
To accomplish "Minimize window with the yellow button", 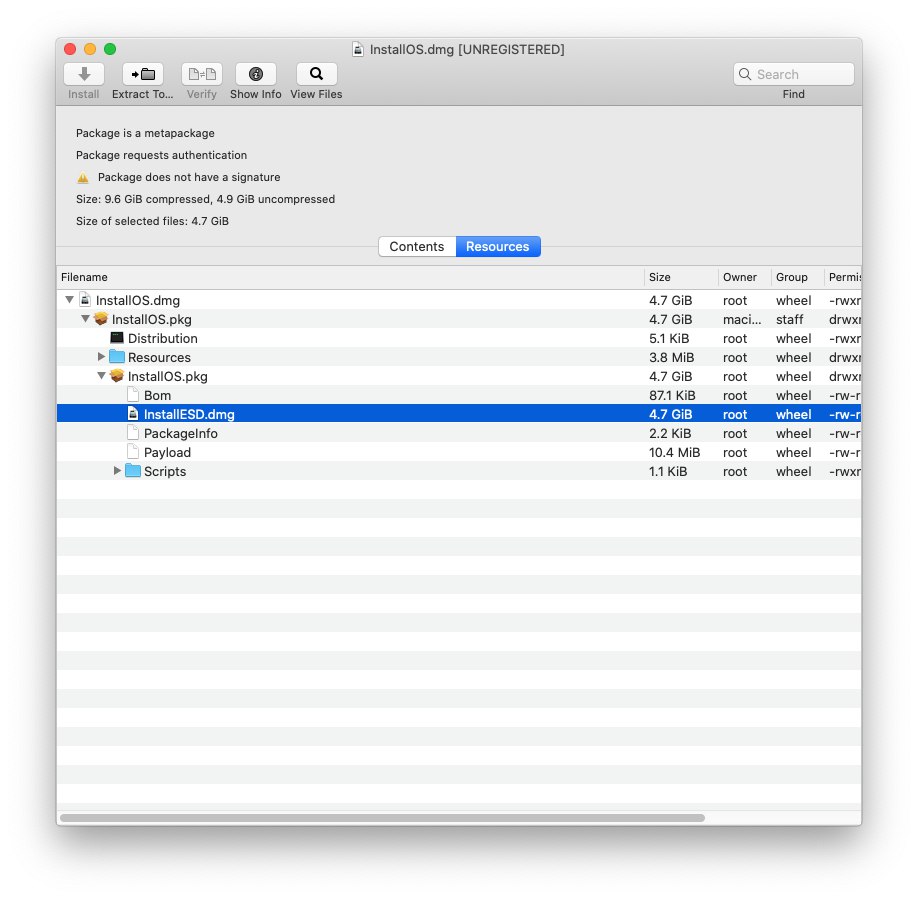I will pyautogui.click(x=90, y=49).
